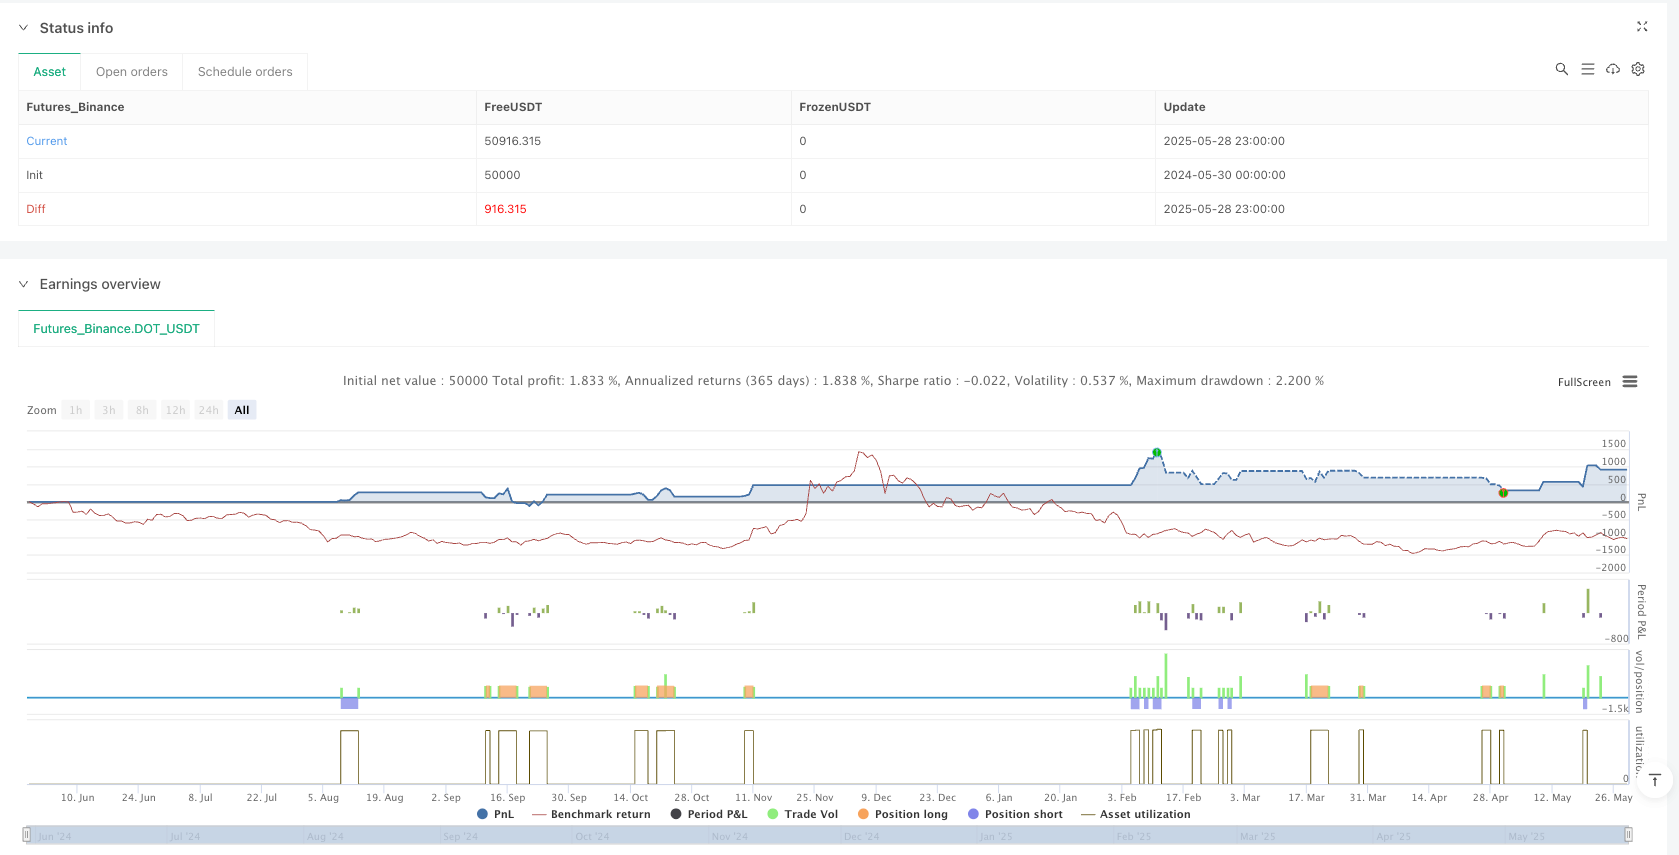
Task: Collapse the Status info section
Action: [23, 28]
